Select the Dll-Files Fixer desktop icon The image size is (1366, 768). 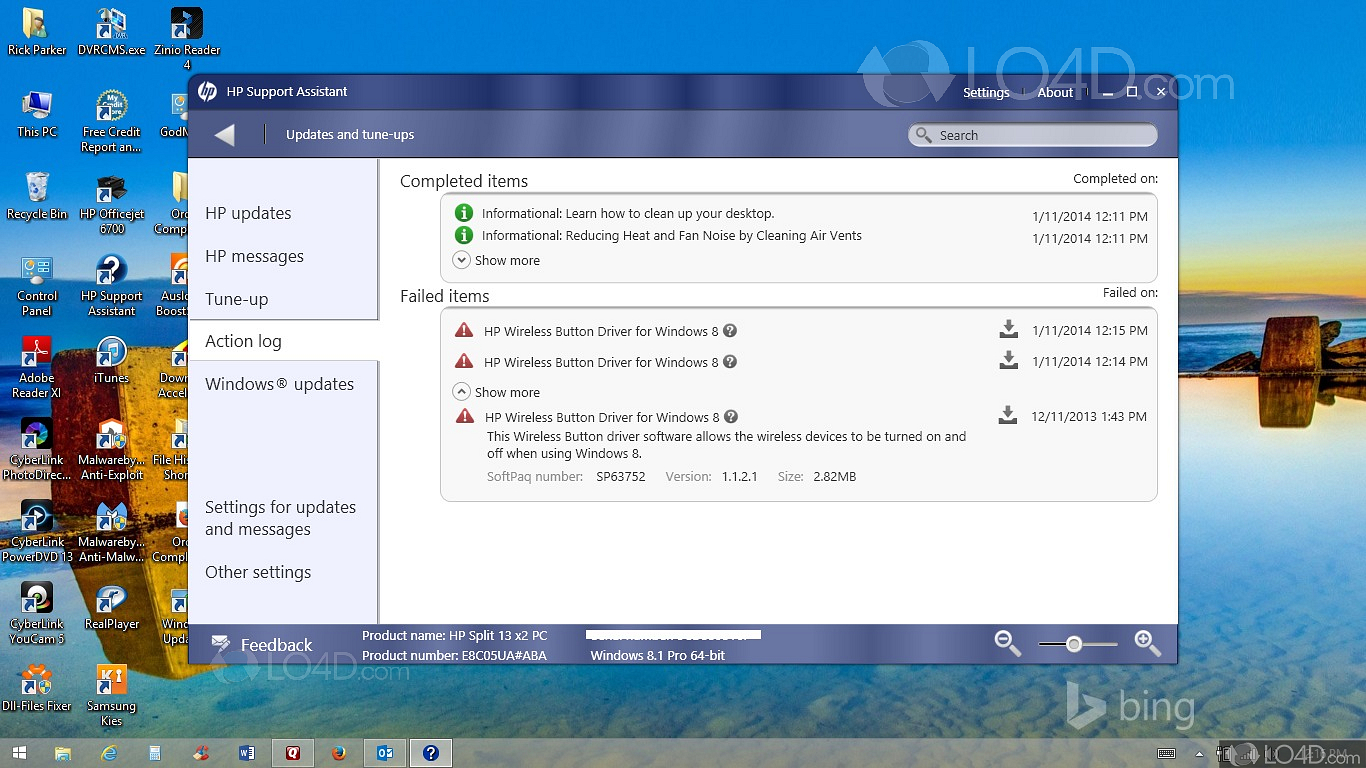(x=37, y=688)
